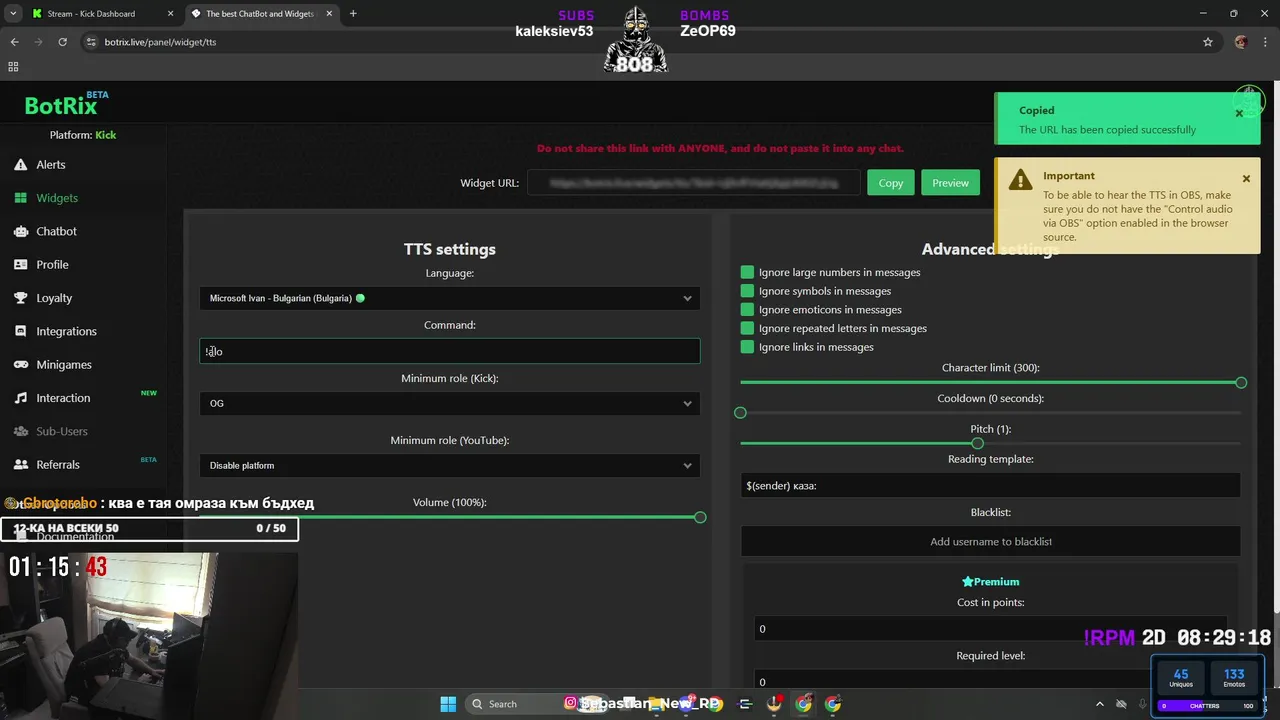Viewport: 1280px width, 720px height.
Task: Reload the browser page
Action: tap(62, 42)
